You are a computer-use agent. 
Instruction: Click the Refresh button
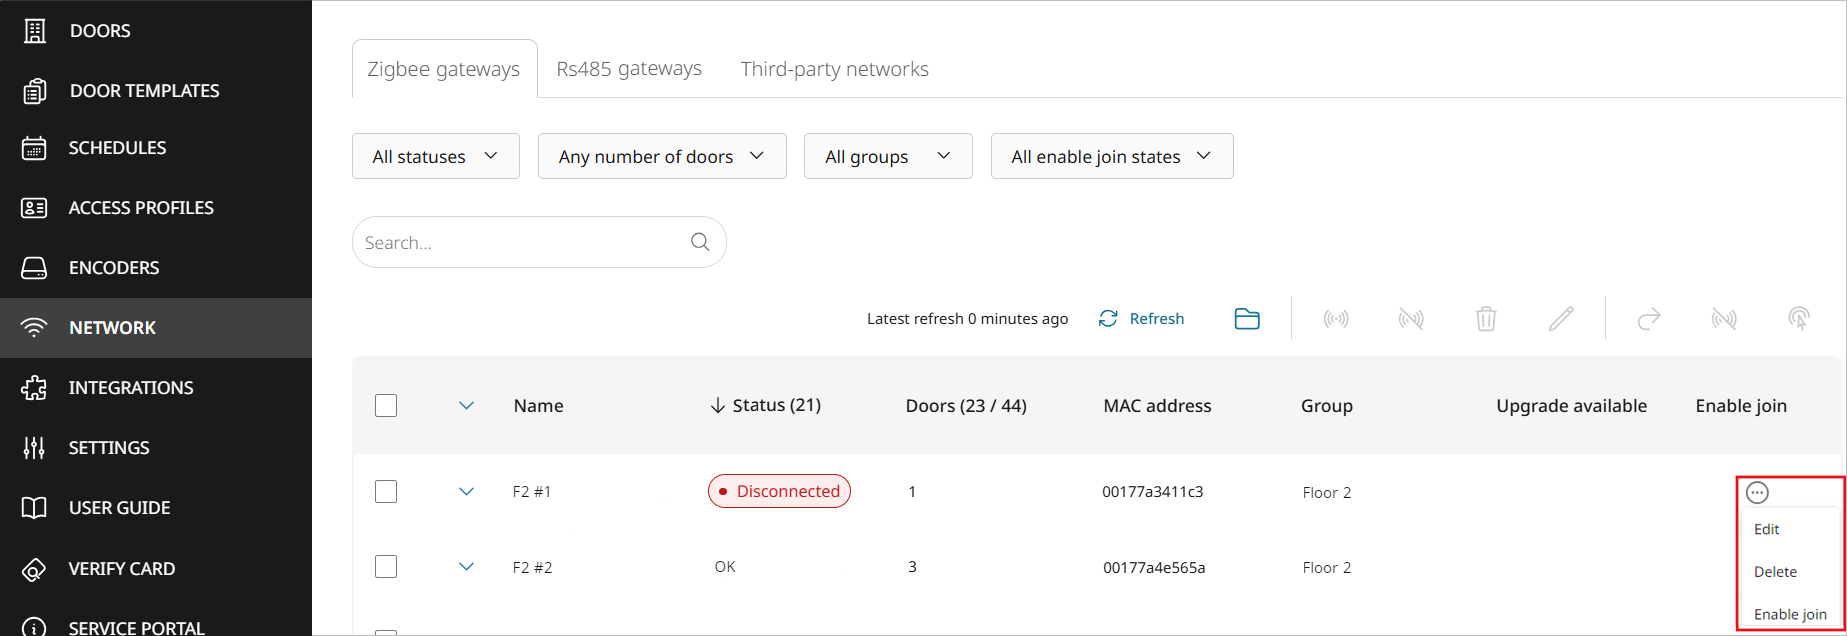[1142, 319]
